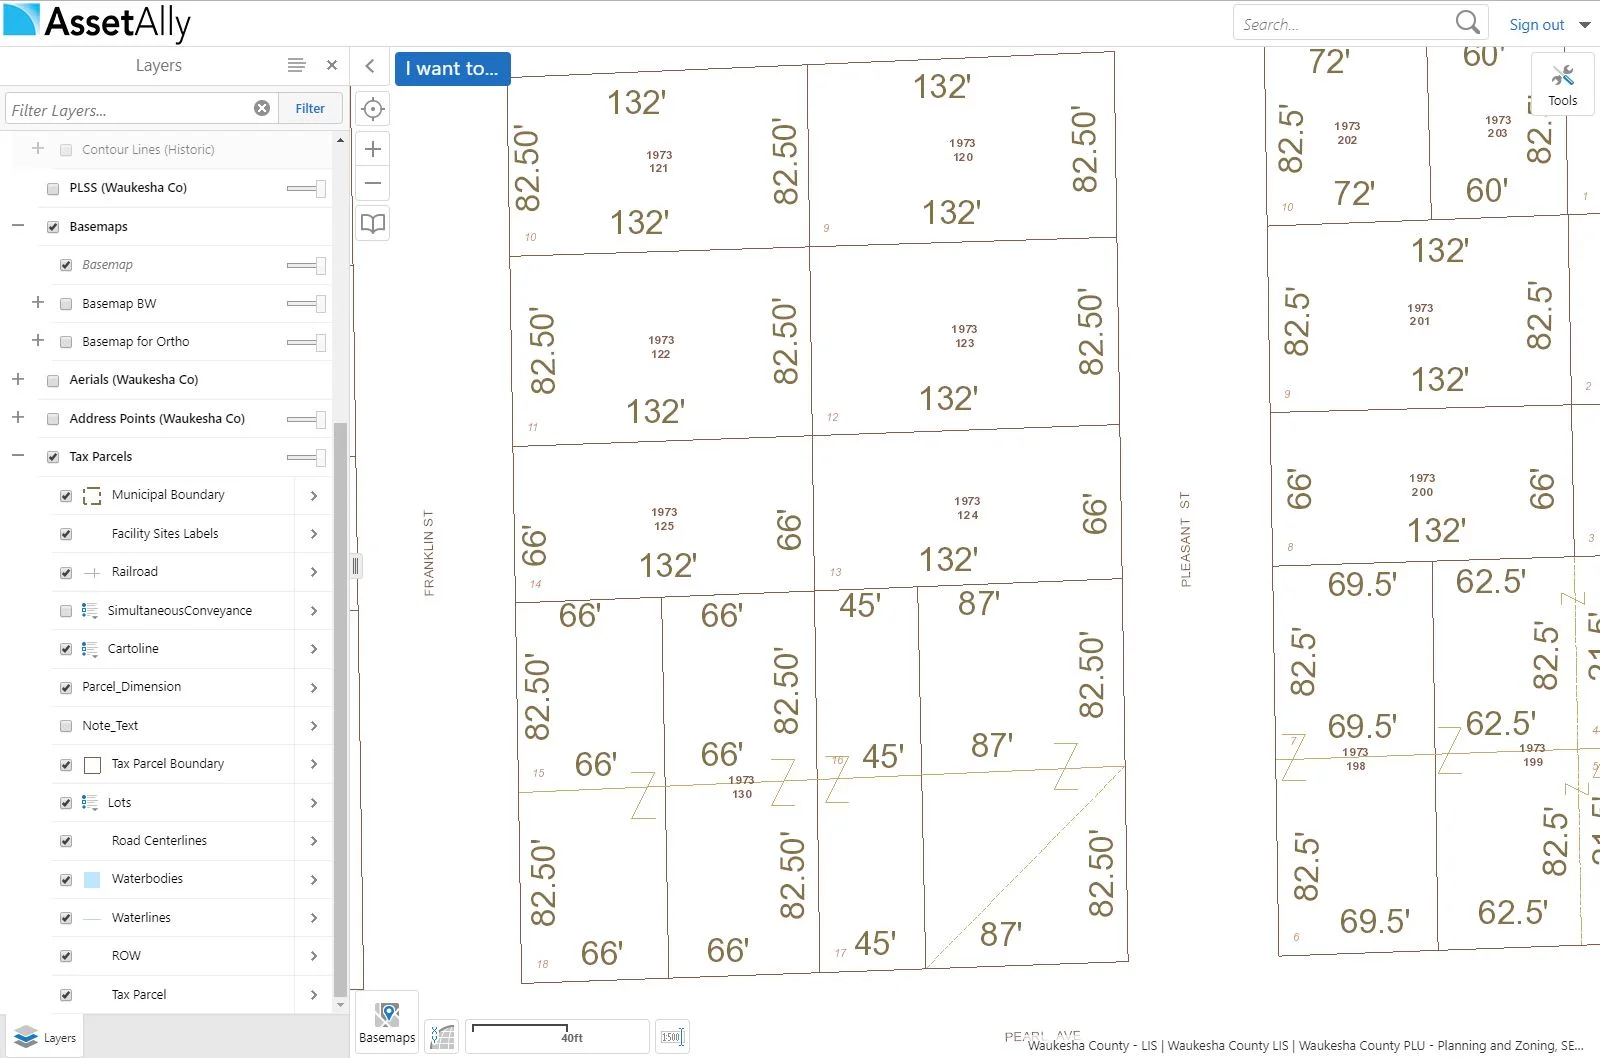
Task: Open the Basemaps switcher
Action: (387, 1022)
